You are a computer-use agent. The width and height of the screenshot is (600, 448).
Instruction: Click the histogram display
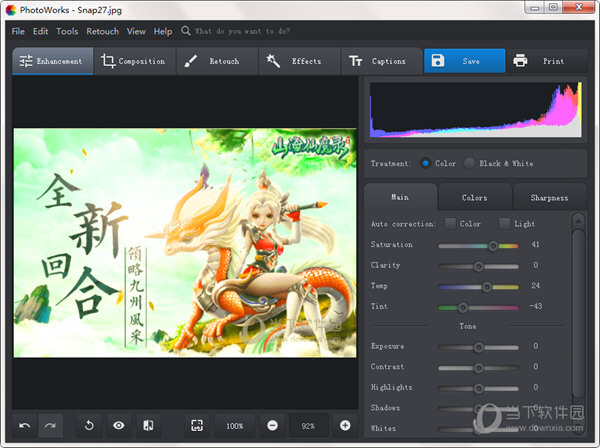click(475, 110)
